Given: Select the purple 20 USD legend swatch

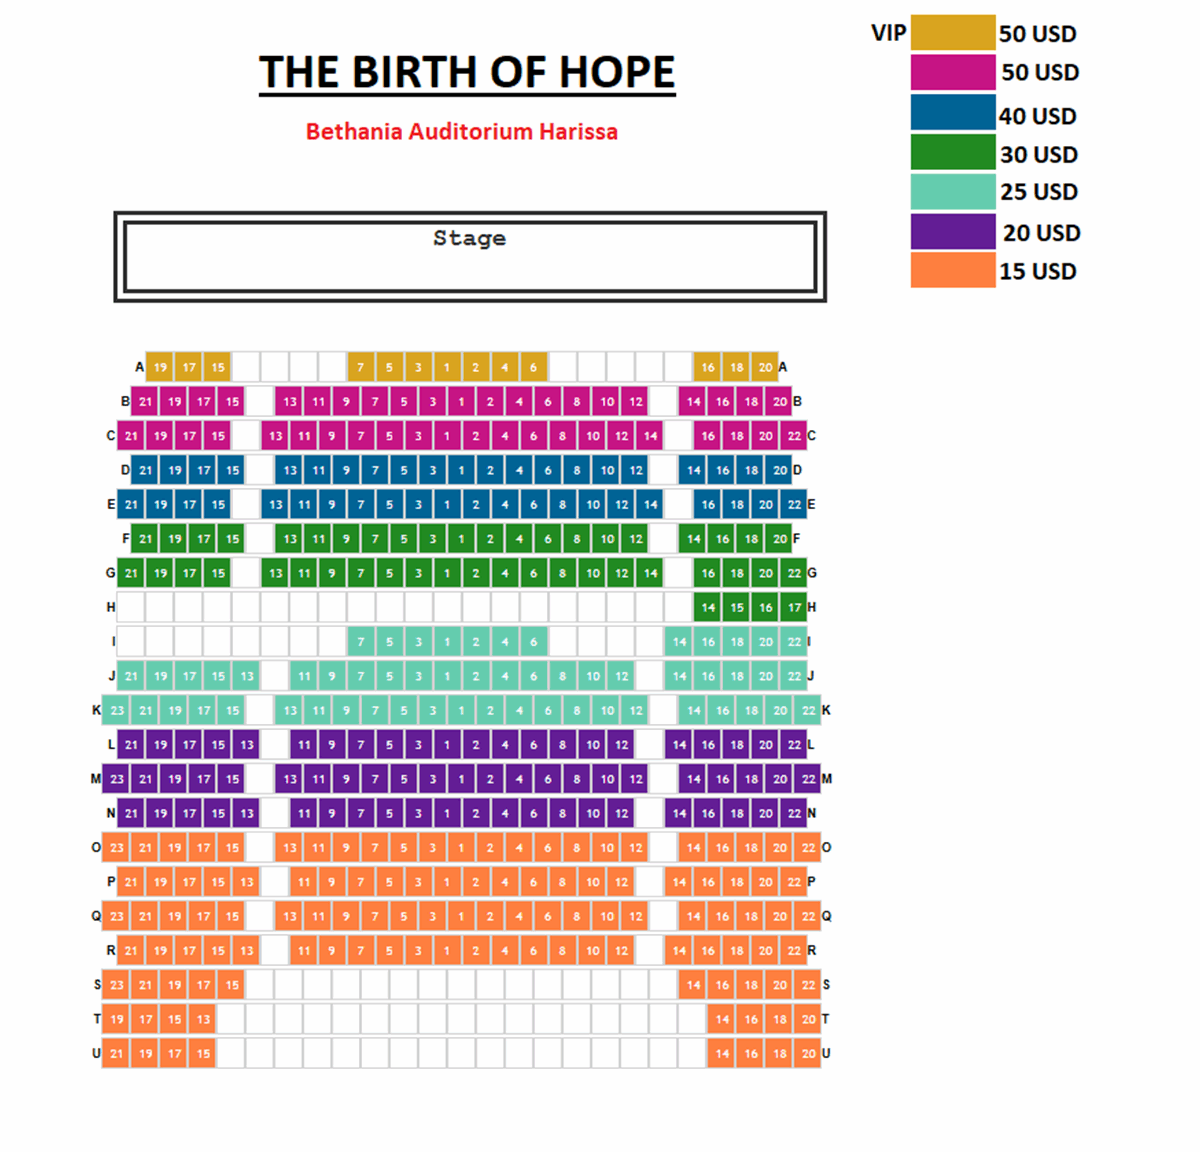Looking at the screenshot, I should [x=952, y=232].
